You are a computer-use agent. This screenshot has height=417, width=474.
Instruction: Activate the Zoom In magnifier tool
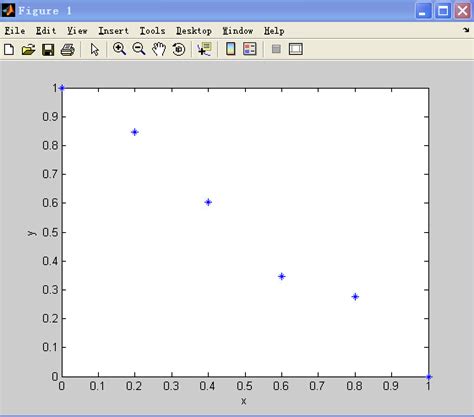(119, 49)
